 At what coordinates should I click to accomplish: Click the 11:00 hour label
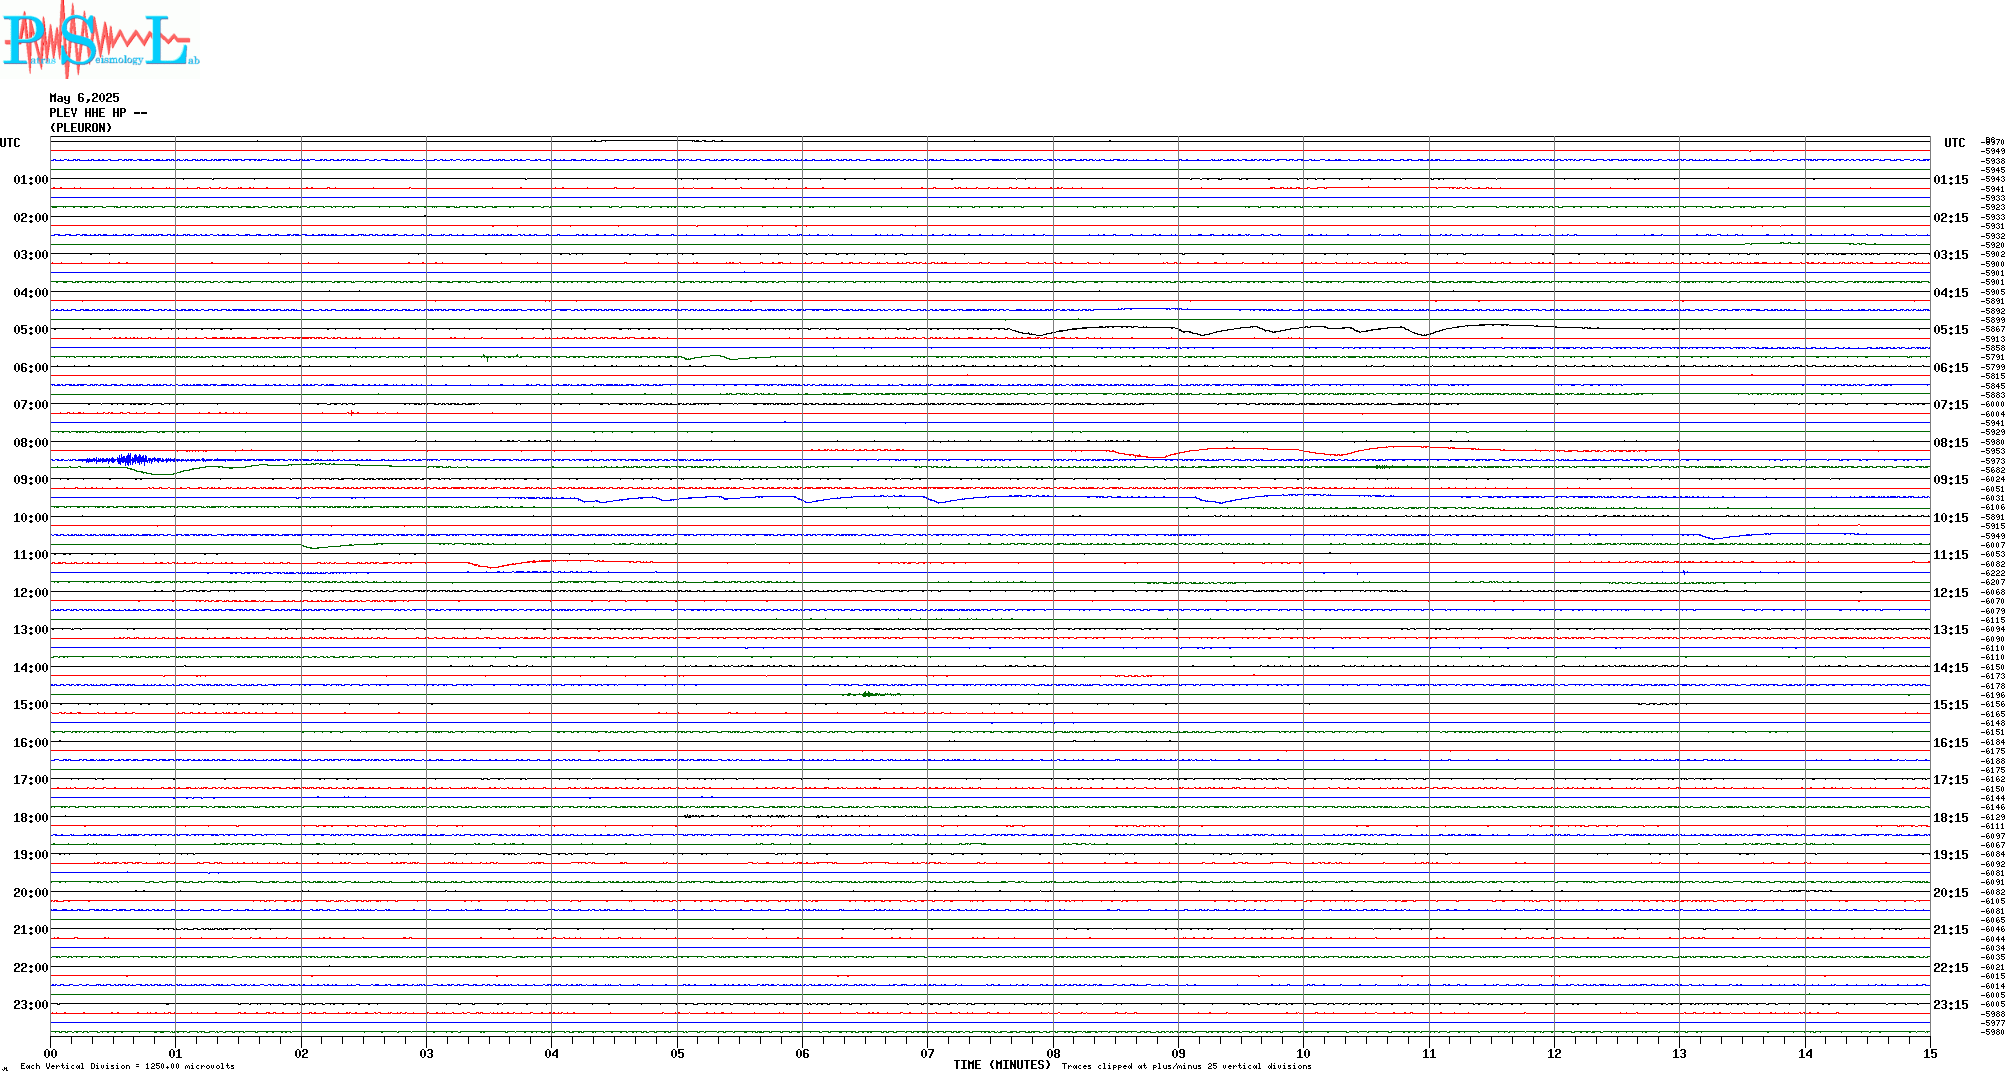(x=31, y=555)
